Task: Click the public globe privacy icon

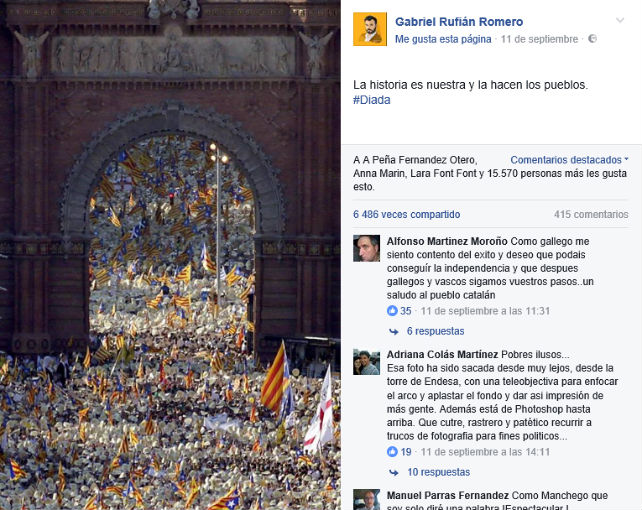Action: click(592, 39)
